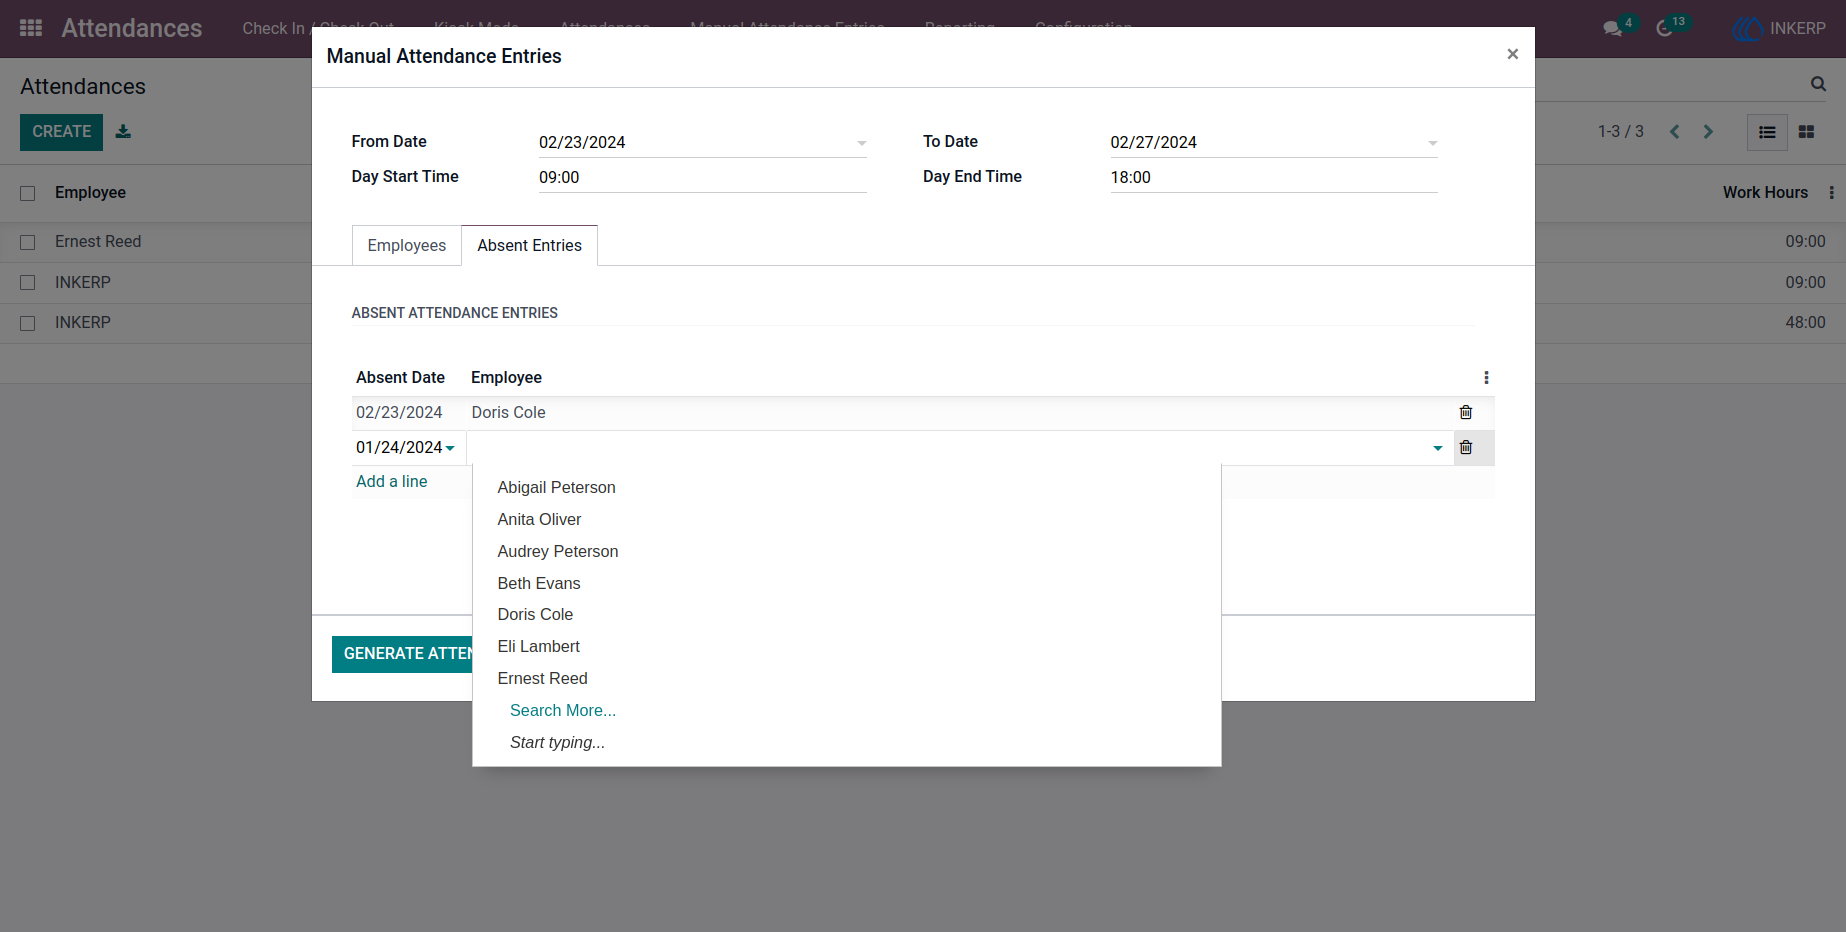Open Work Hours column options menu
The width and height of the screenshot is (1846, 932).
coord(1831,192)
